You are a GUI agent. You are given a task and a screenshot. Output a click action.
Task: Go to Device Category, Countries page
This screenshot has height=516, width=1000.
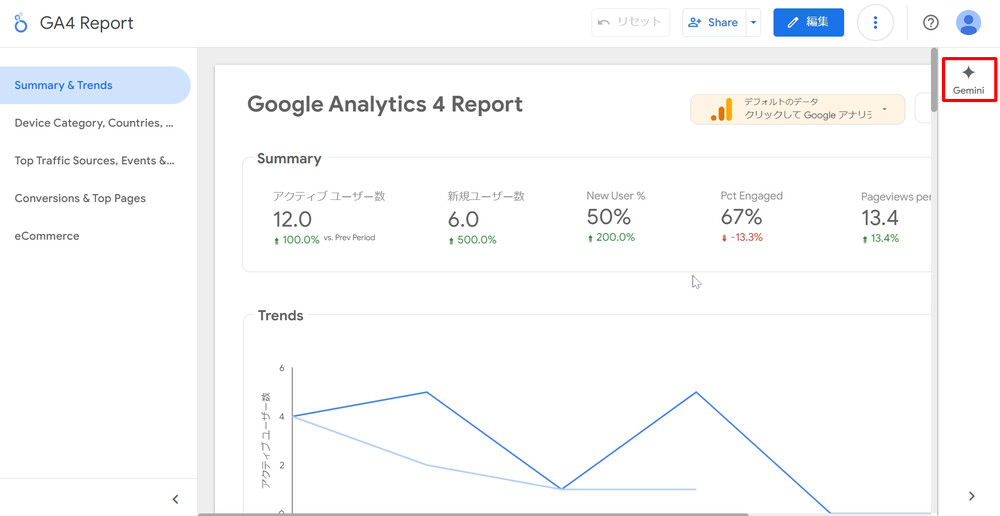pos(94,123)
